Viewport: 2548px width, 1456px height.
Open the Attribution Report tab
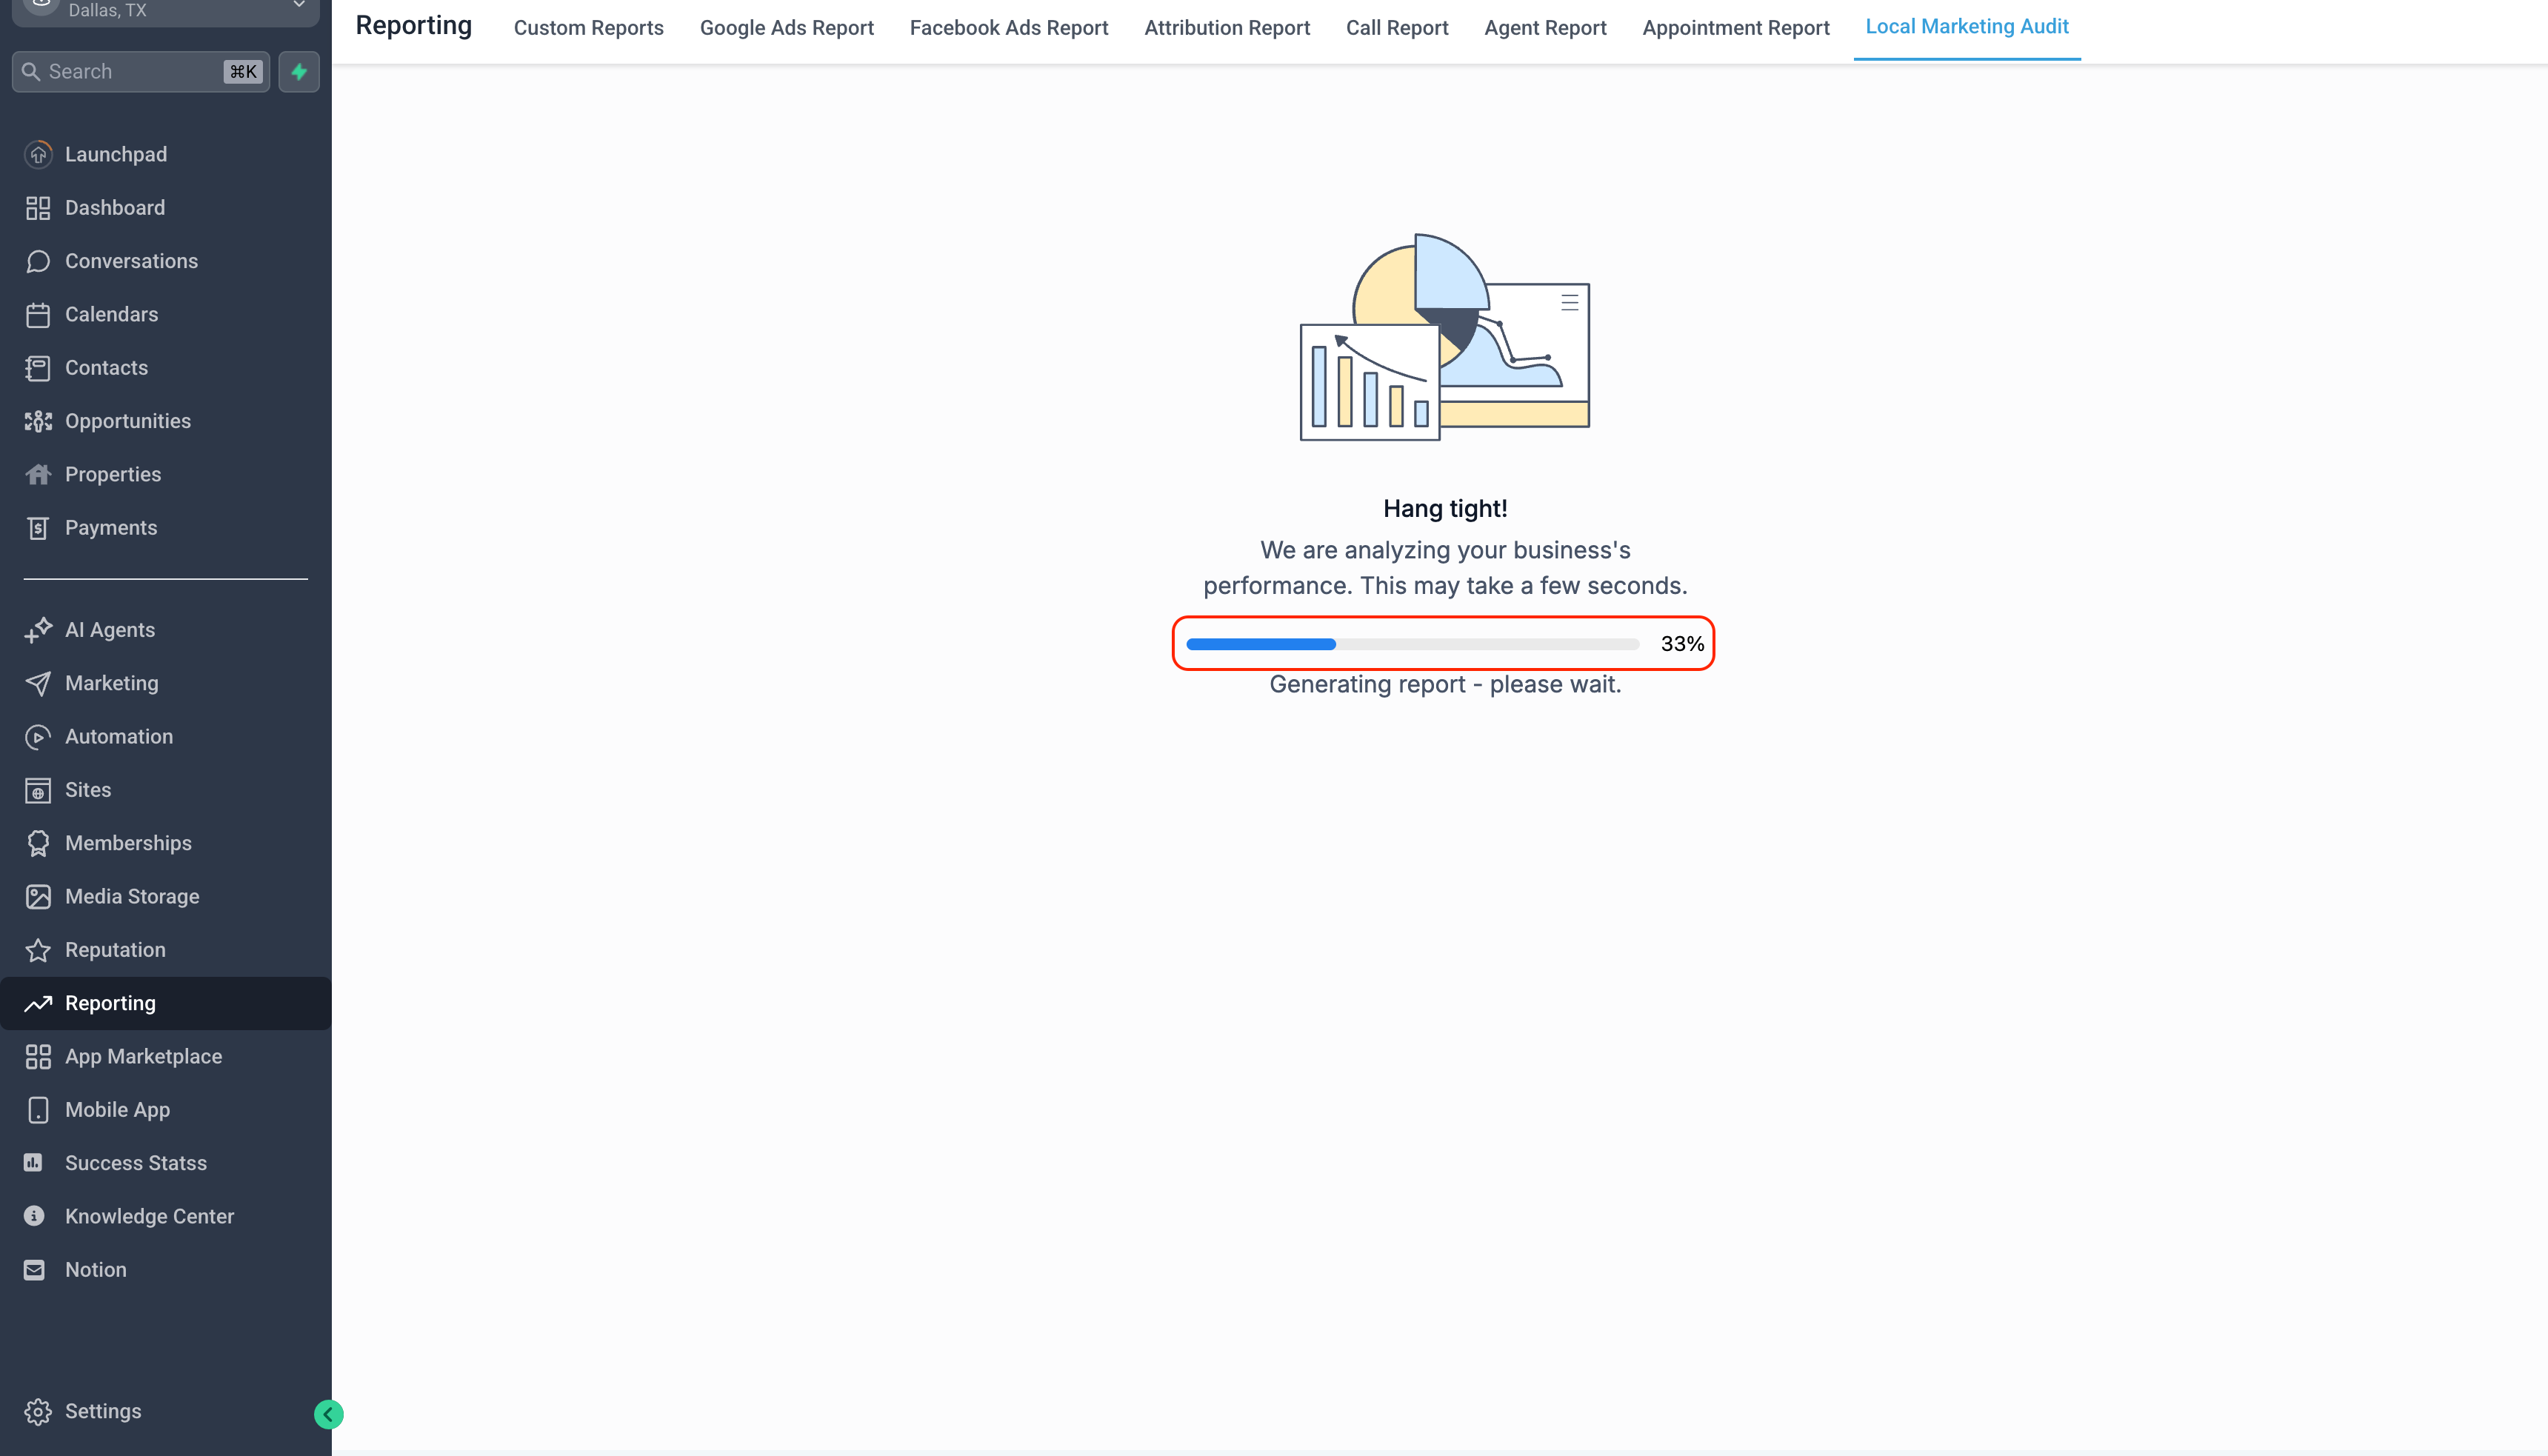tap(1226, 27)
